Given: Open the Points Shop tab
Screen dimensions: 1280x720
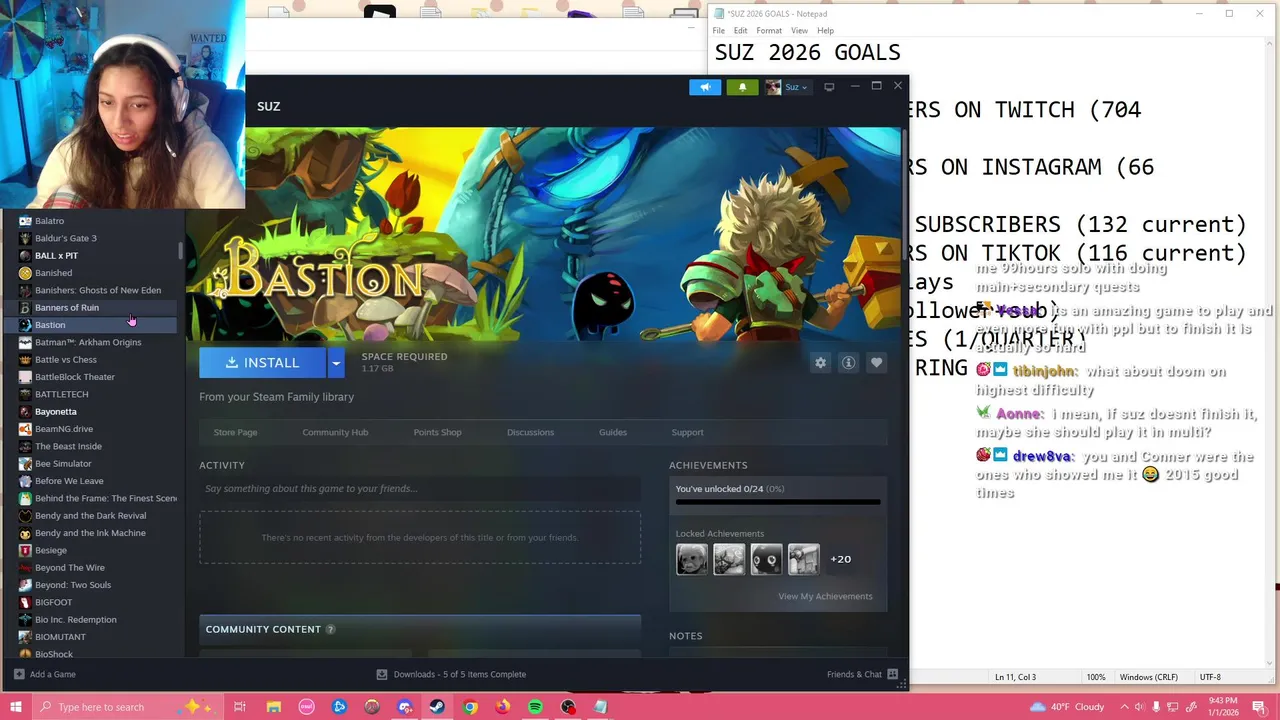Looking at the screenshot, I should click(x=437, y=432).
